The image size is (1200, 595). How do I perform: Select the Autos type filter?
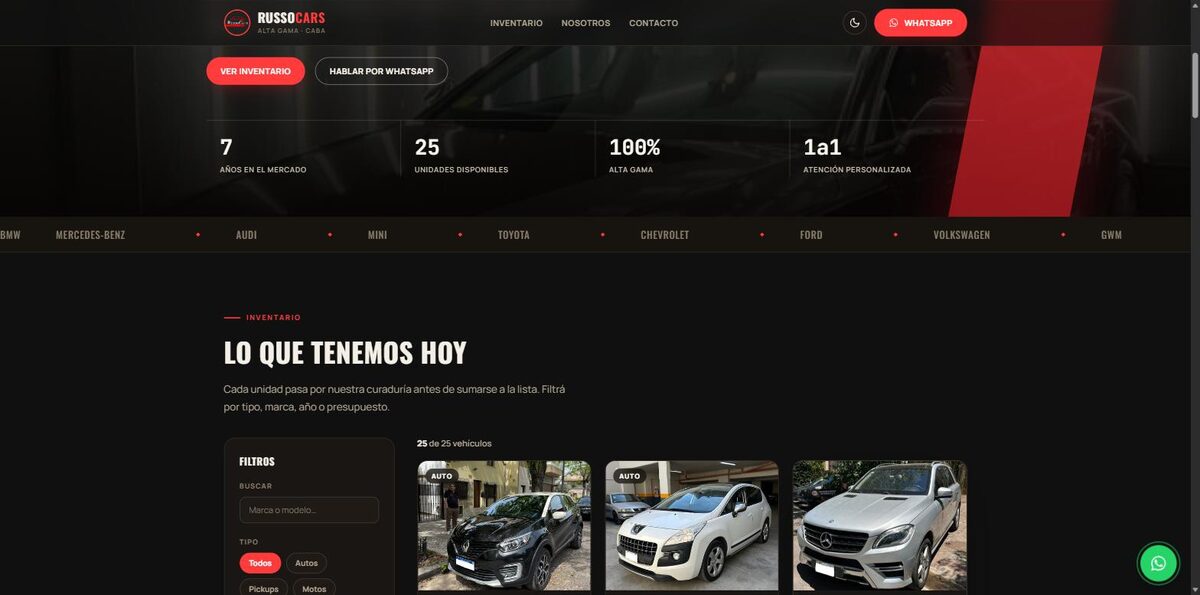point(306,563)
